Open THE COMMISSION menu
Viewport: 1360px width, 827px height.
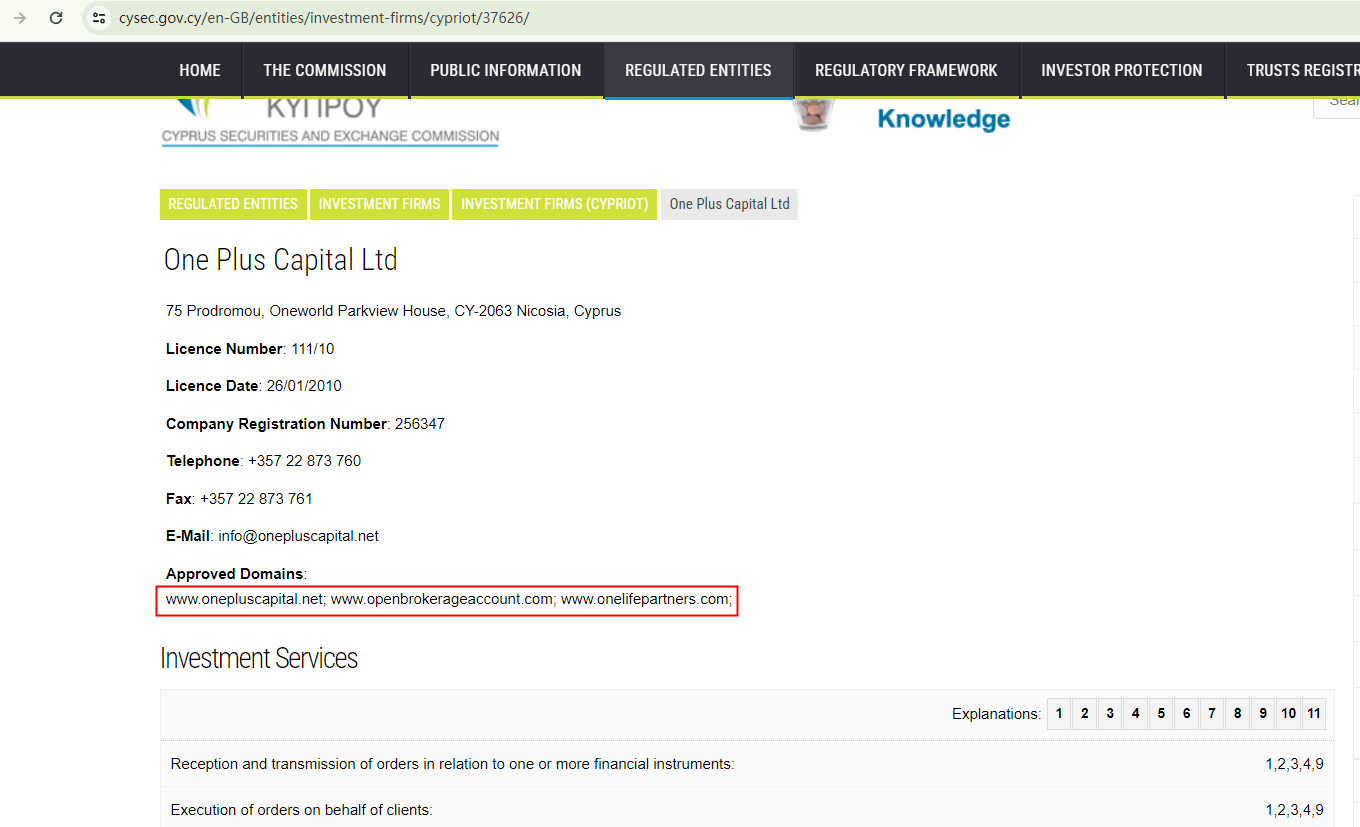324,70
